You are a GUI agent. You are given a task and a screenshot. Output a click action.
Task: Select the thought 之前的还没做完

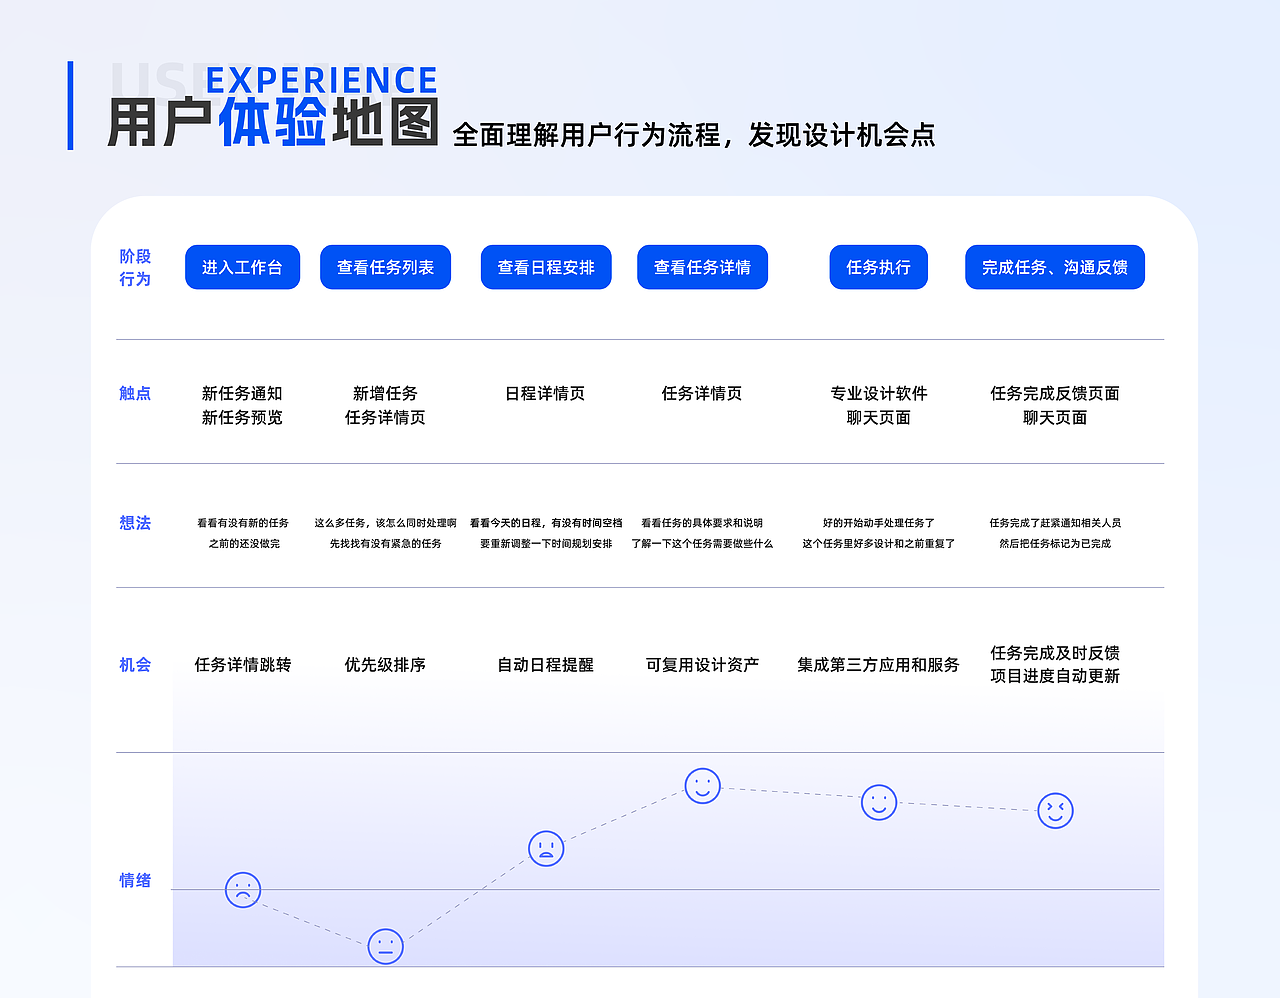pyautogui.click(x=244, y=544)
